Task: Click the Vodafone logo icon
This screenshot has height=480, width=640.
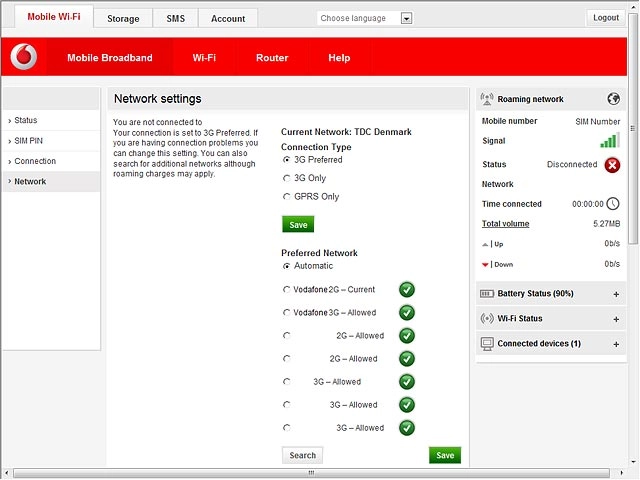Action: coord(24,56)
